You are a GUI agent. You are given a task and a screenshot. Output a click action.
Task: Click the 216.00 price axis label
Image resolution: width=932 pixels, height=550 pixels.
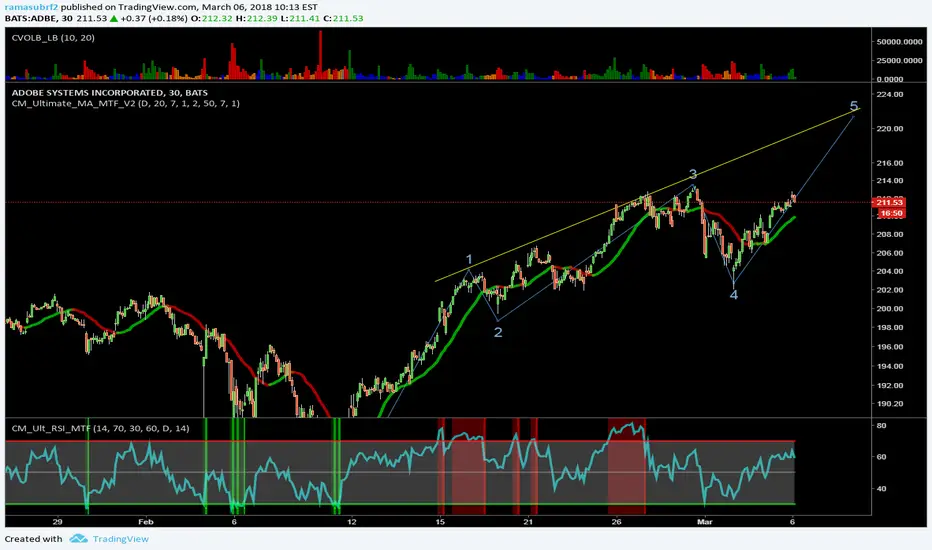point(889,163)
